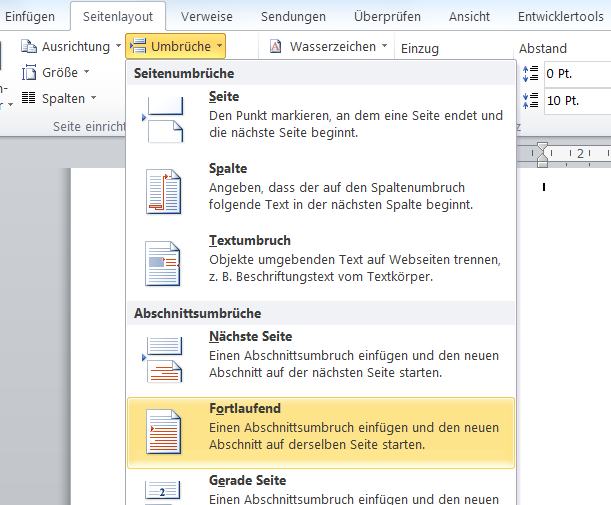Select the Fortlaufend section break
This screenshot has height=505, width=611.
[x=321, y=433]
